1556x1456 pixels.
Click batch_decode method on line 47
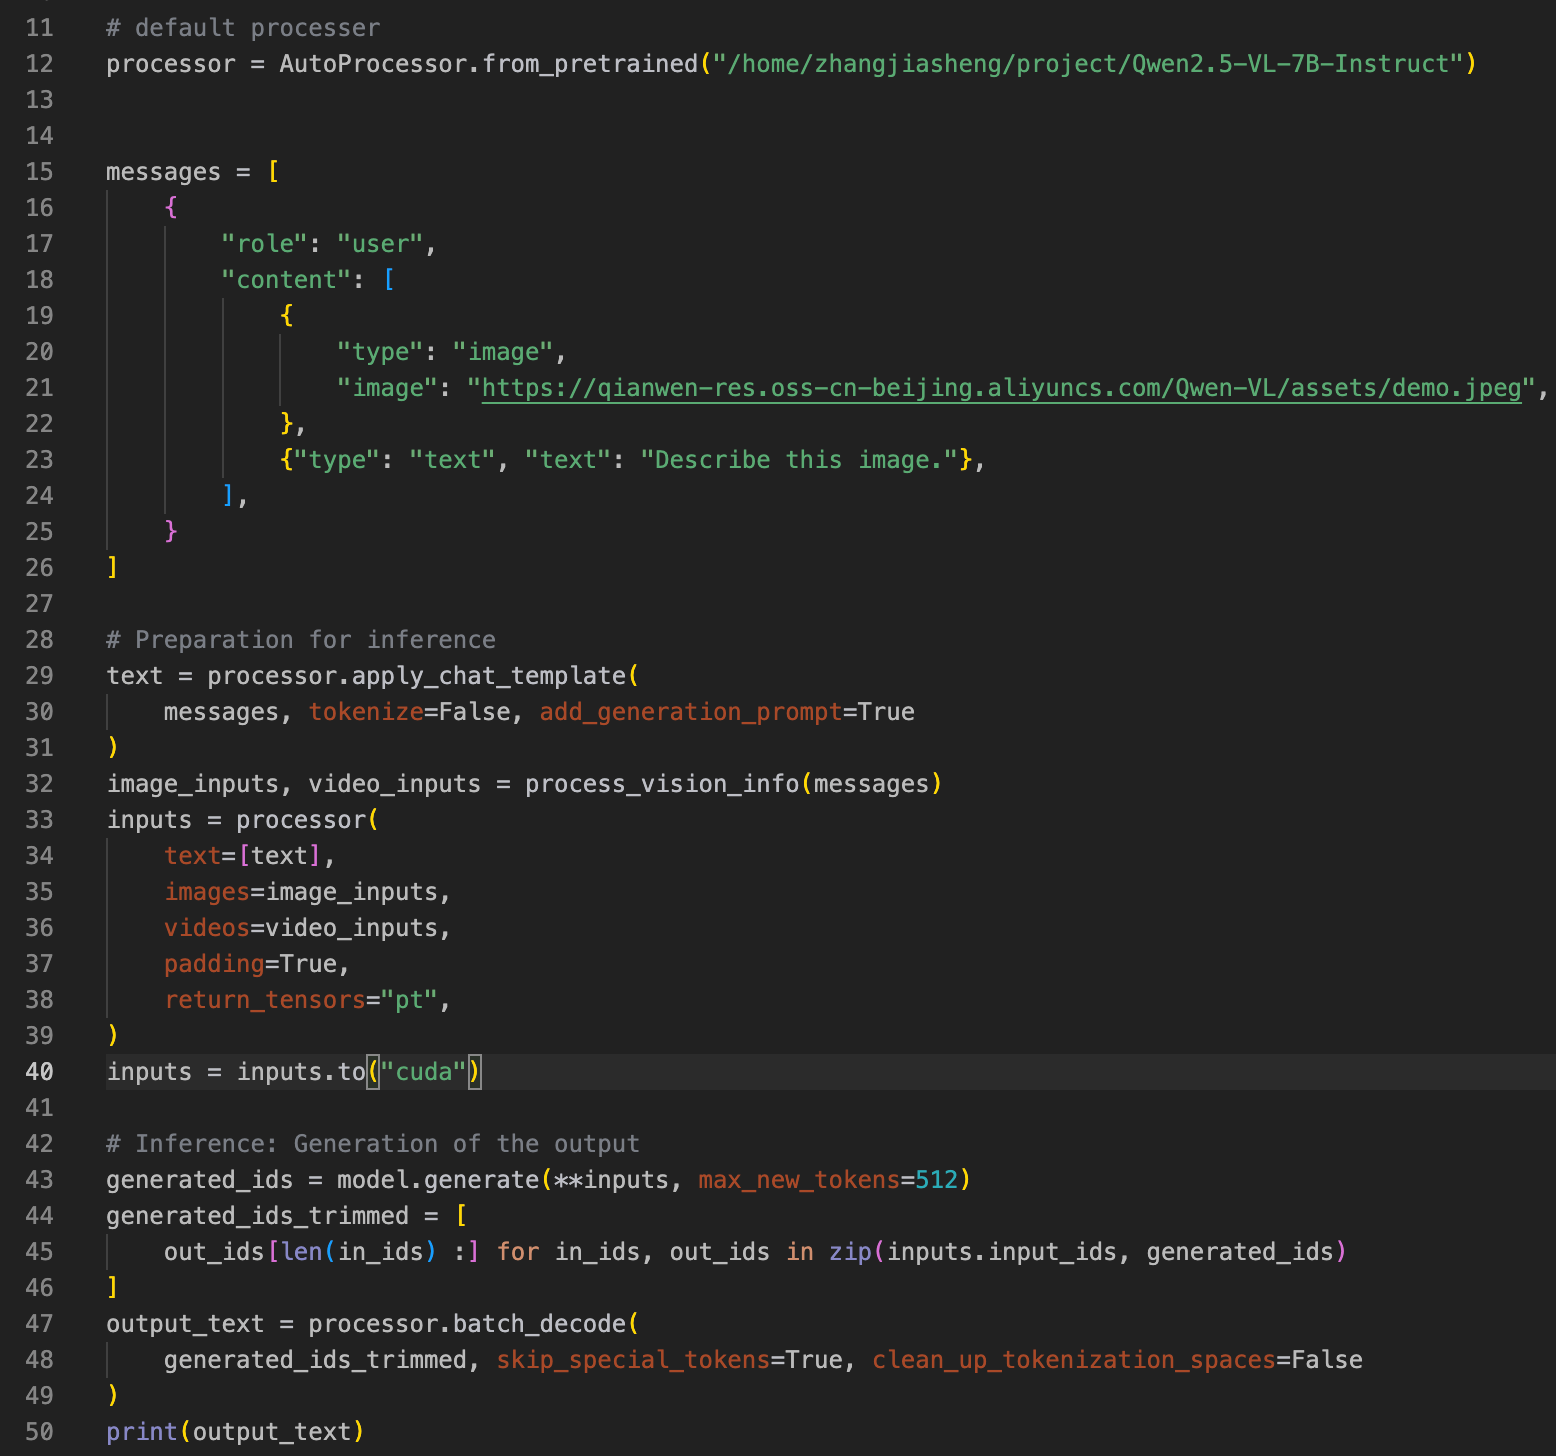[x=538, y=1324]
